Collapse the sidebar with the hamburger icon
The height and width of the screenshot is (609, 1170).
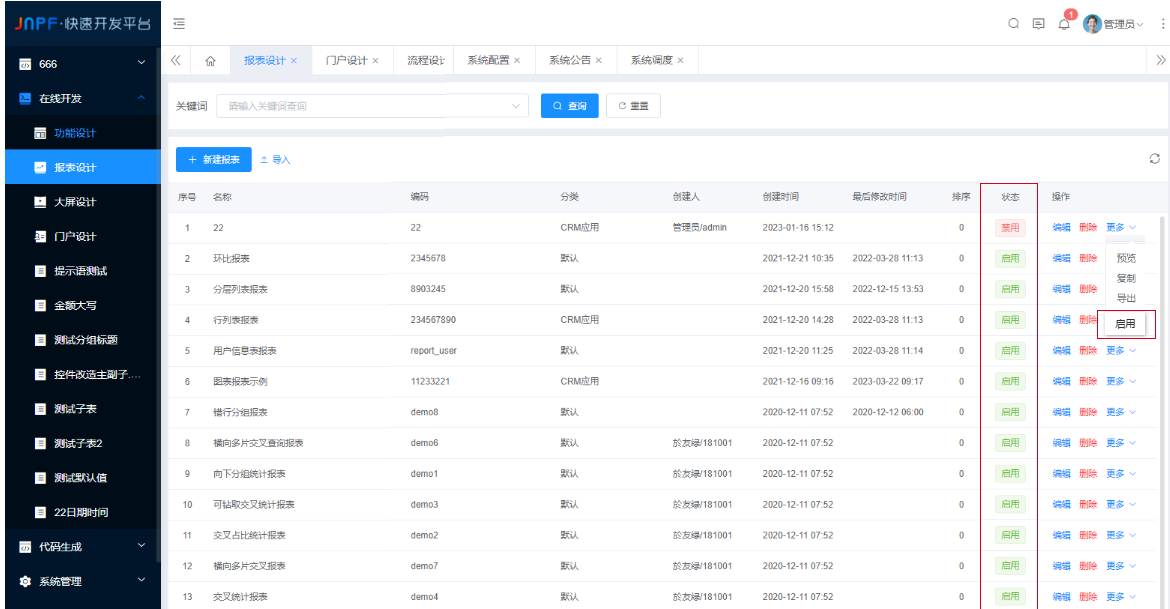pyautogui.click(x=179, y=24)
